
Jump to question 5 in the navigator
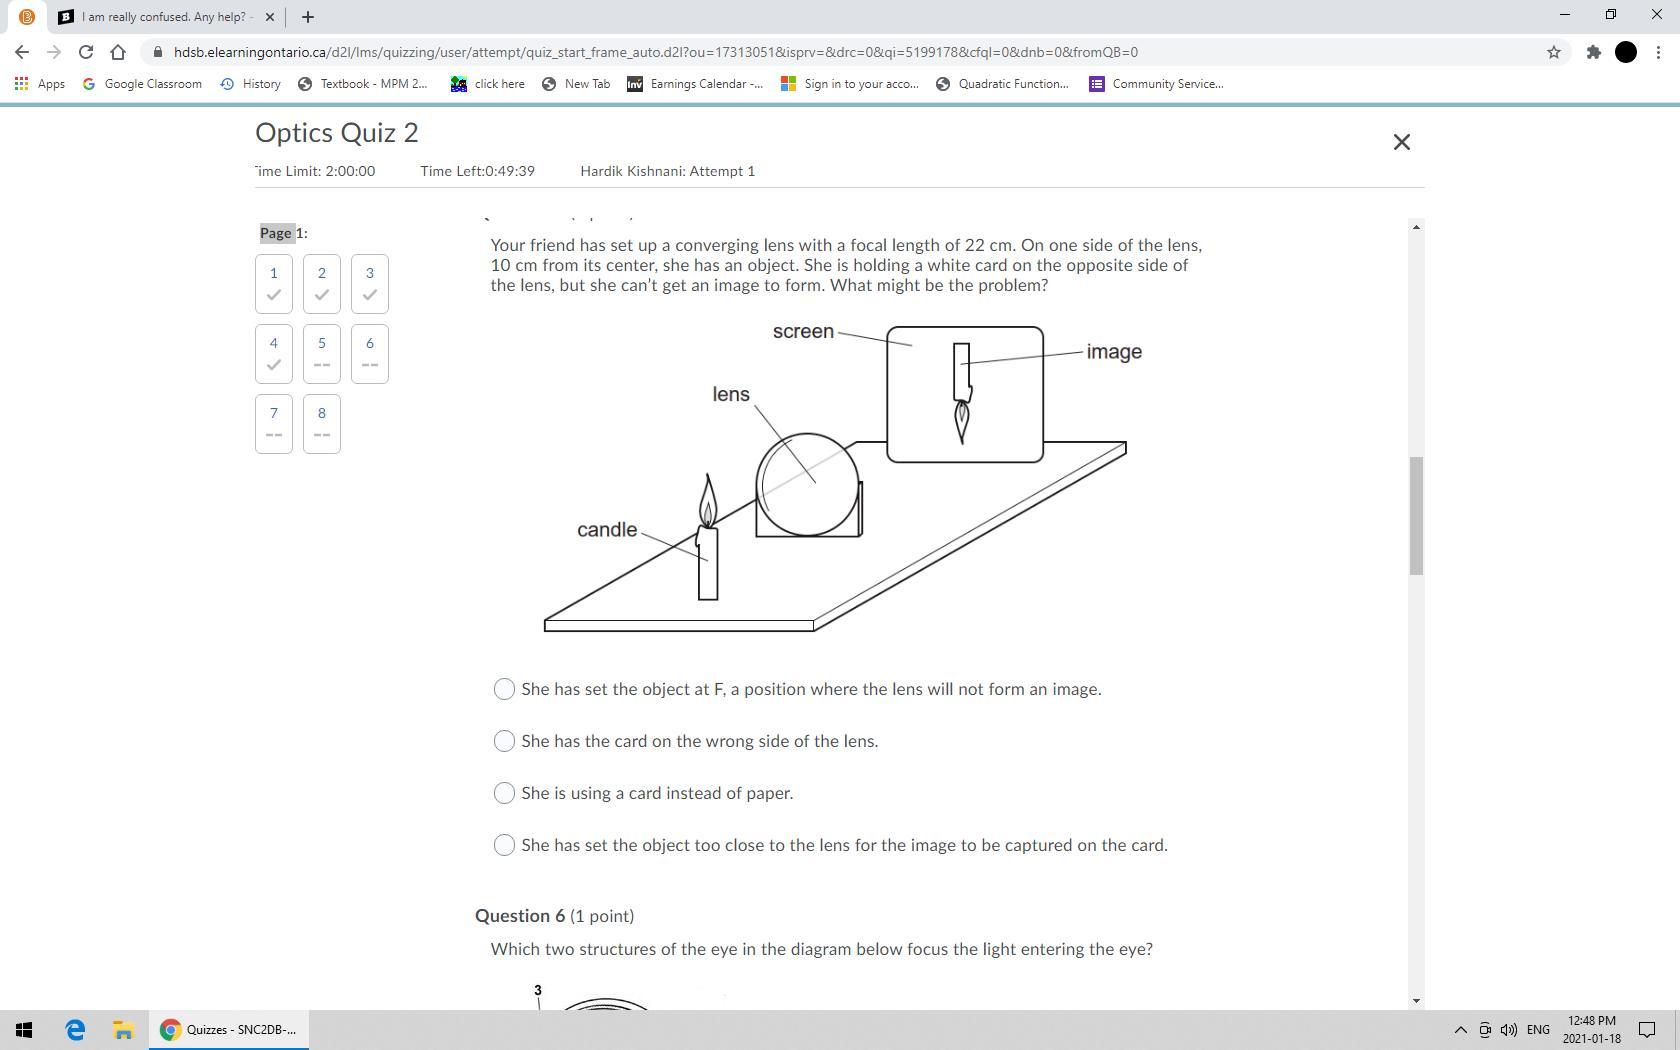click(x=322, y=354)
